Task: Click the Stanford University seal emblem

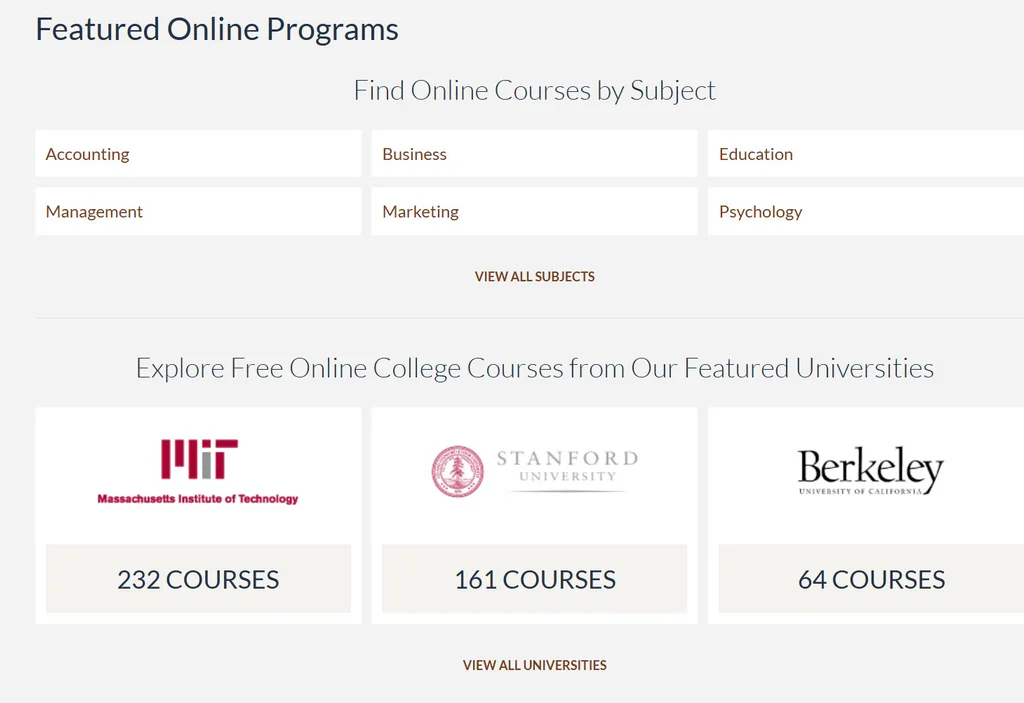Action: [457, 471]
